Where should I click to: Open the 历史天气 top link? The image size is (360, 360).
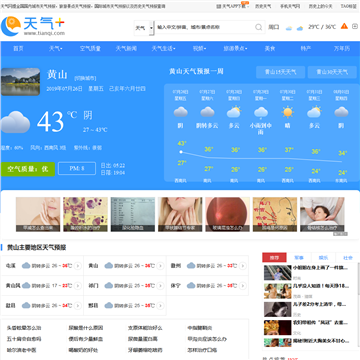click(x=263, y=6)
